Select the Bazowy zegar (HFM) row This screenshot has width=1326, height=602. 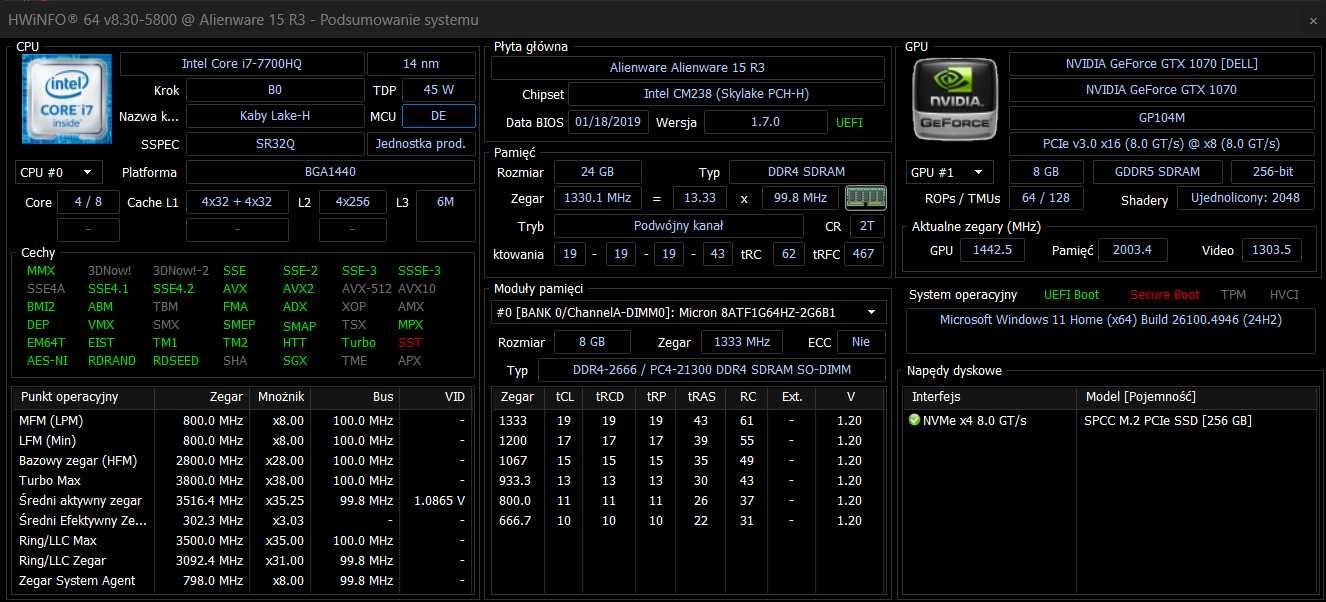[243, 461]
